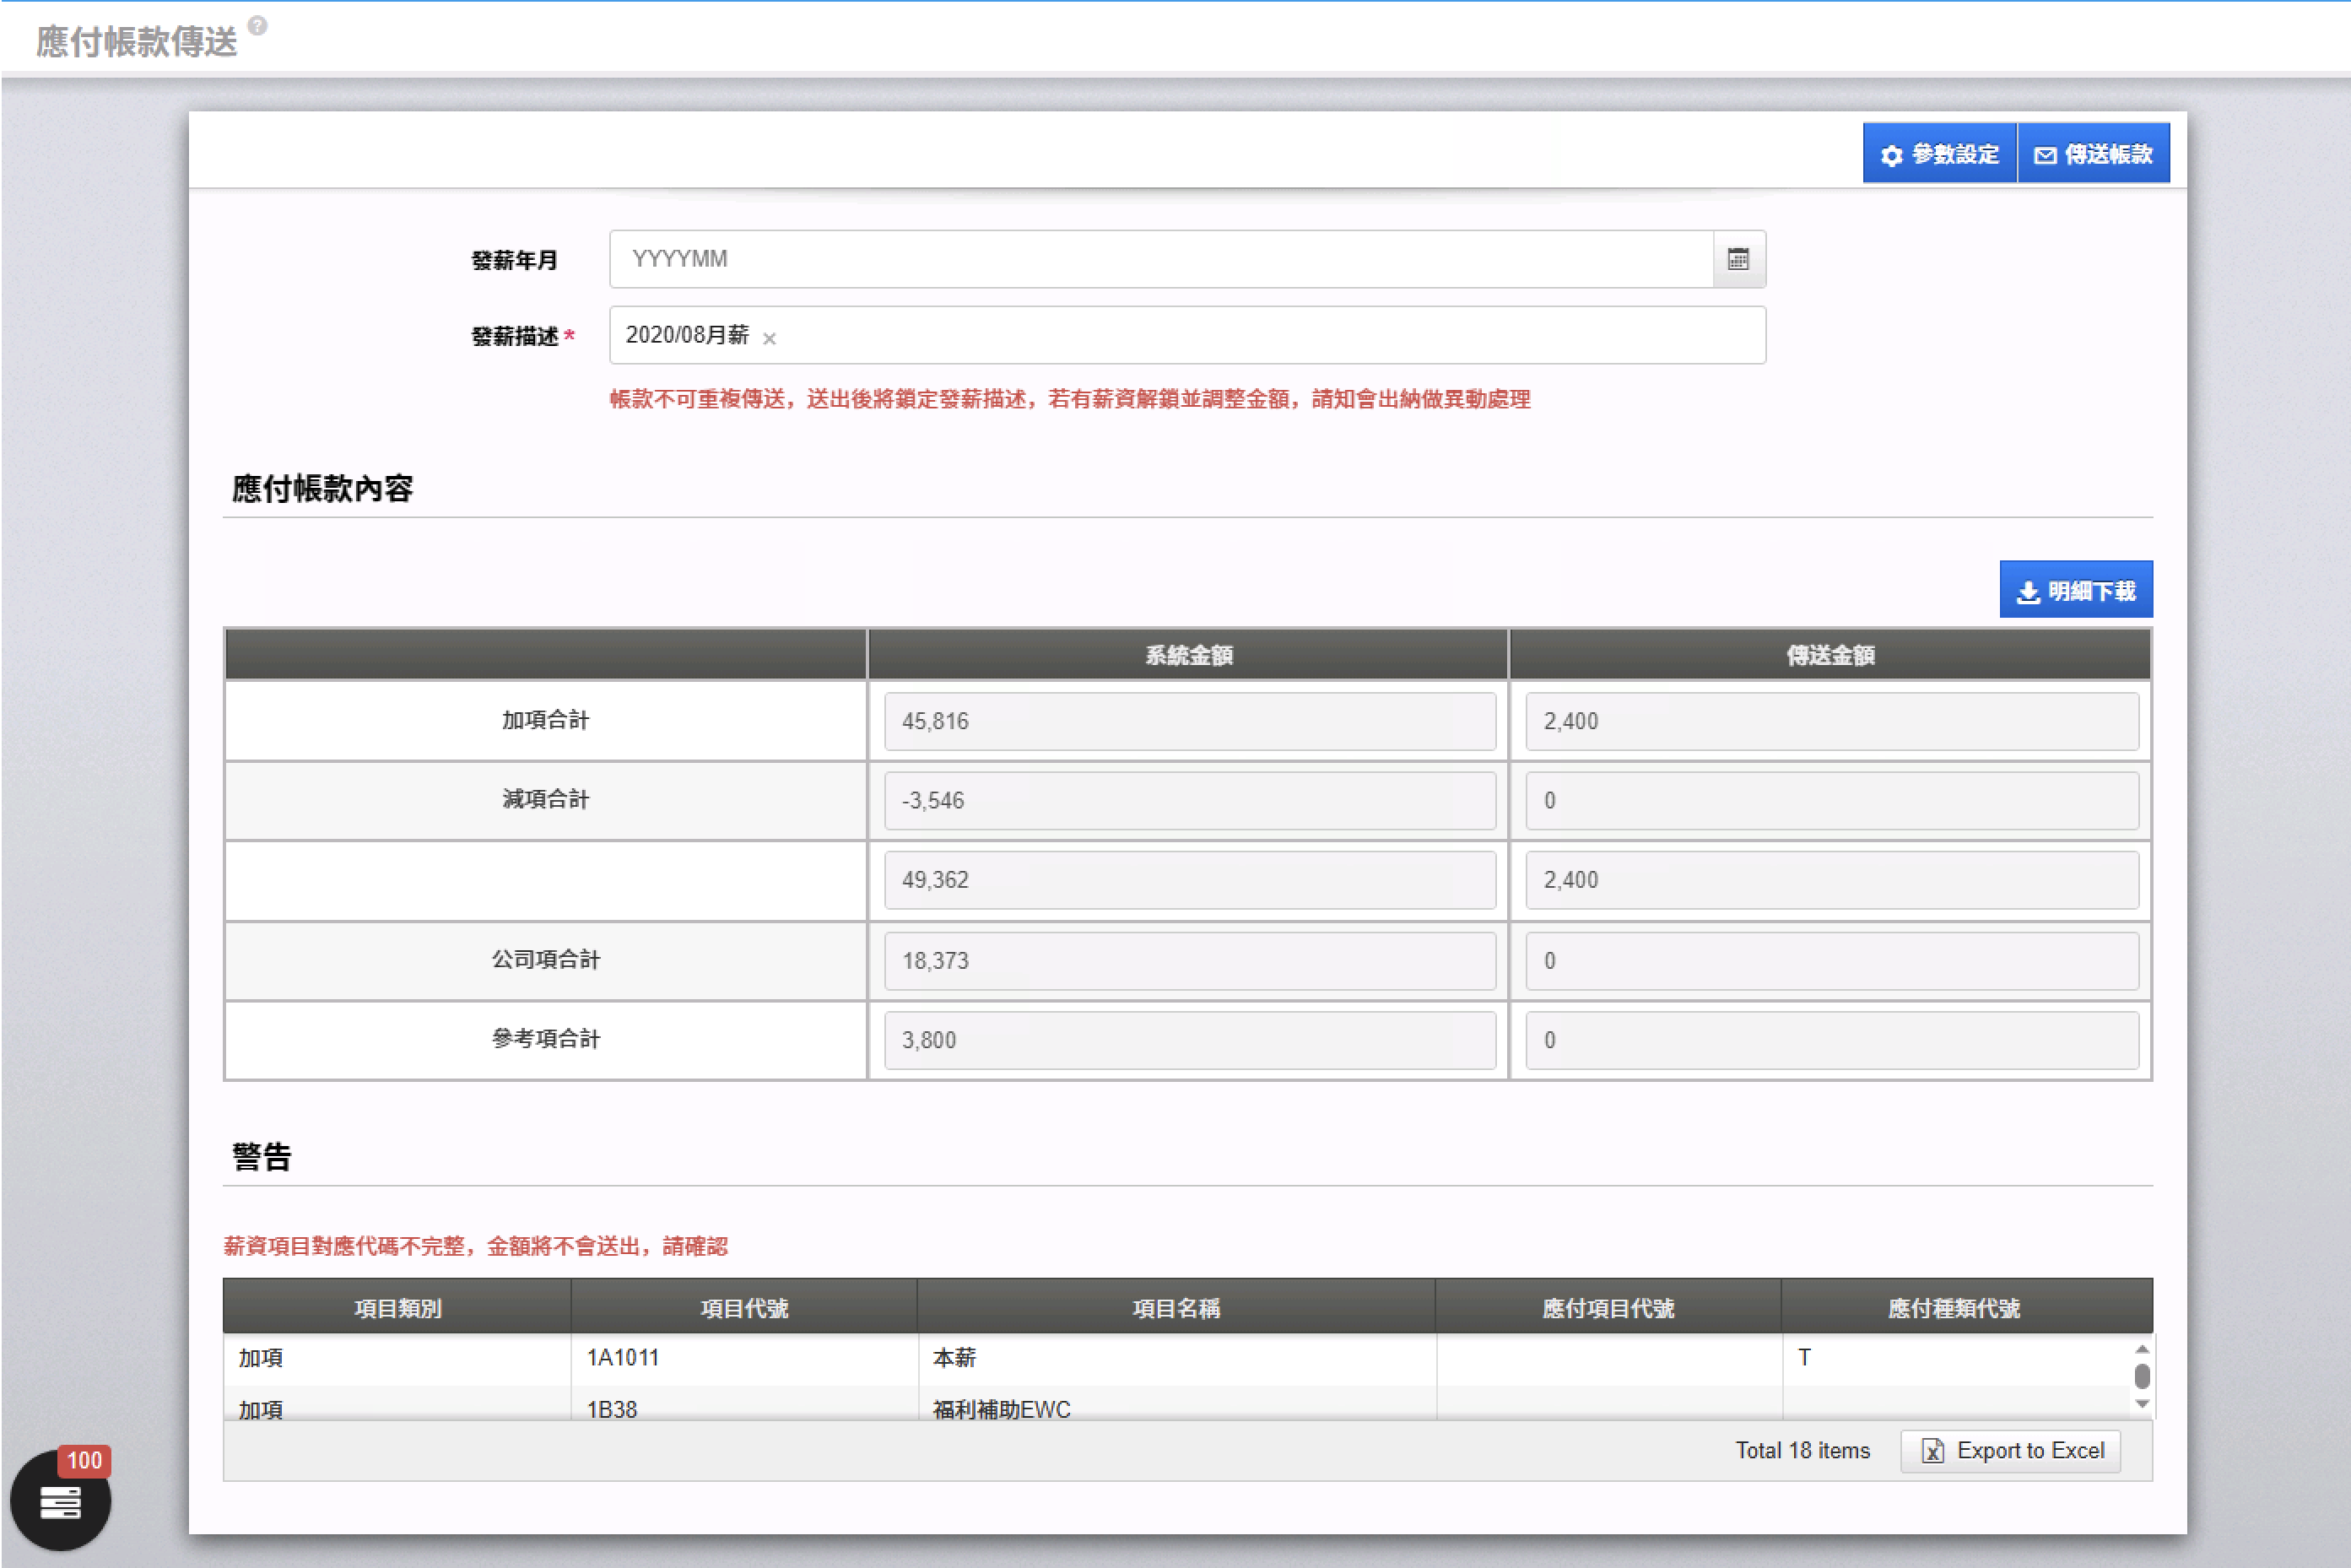Viewport: 2351px width, 1568px height.
Task: Sort by 應付項目代號 column header
Action: point(1608,1308)
